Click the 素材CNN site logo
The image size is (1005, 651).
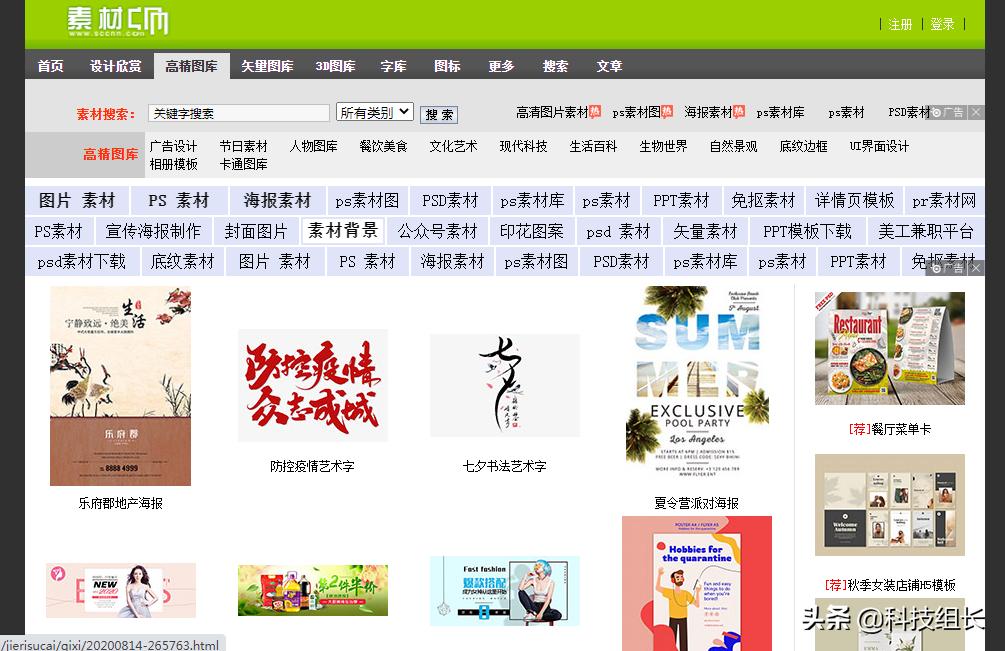click(120, 22)
